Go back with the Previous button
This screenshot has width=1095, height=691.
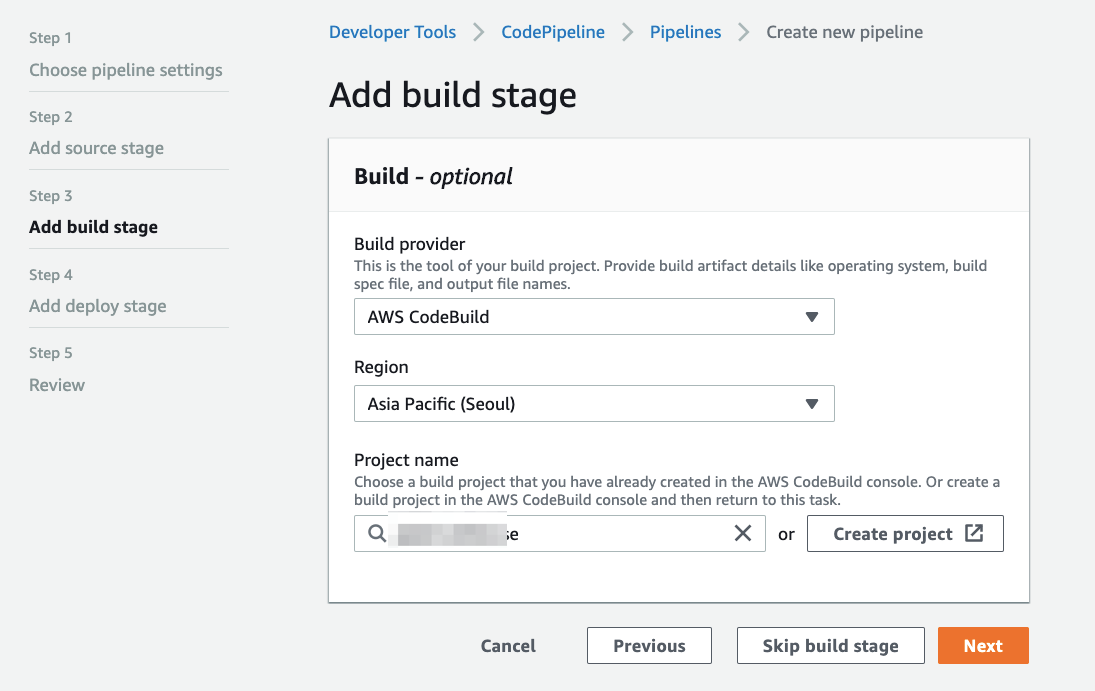[649, 646]
